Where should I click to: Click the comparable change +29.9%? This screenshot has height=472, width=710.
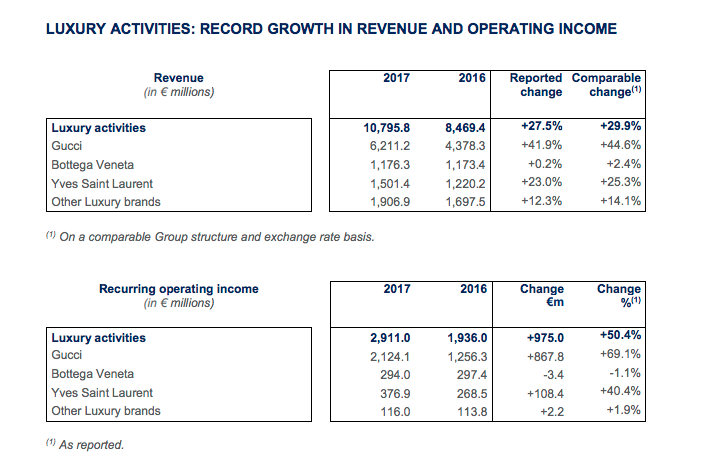pyautogui.click(x=620, y=126)
